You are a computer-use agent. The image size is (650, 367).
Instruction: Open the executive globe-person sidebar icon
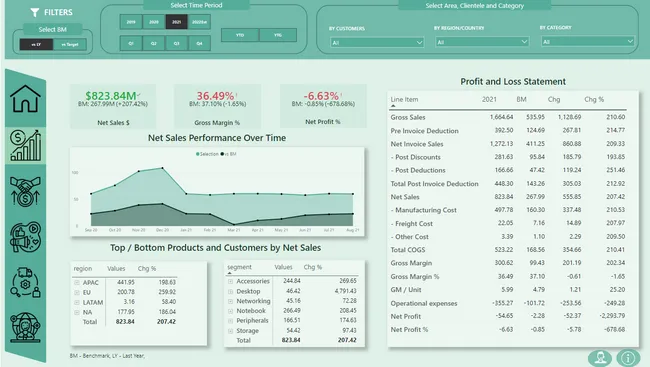click(25, 327)
